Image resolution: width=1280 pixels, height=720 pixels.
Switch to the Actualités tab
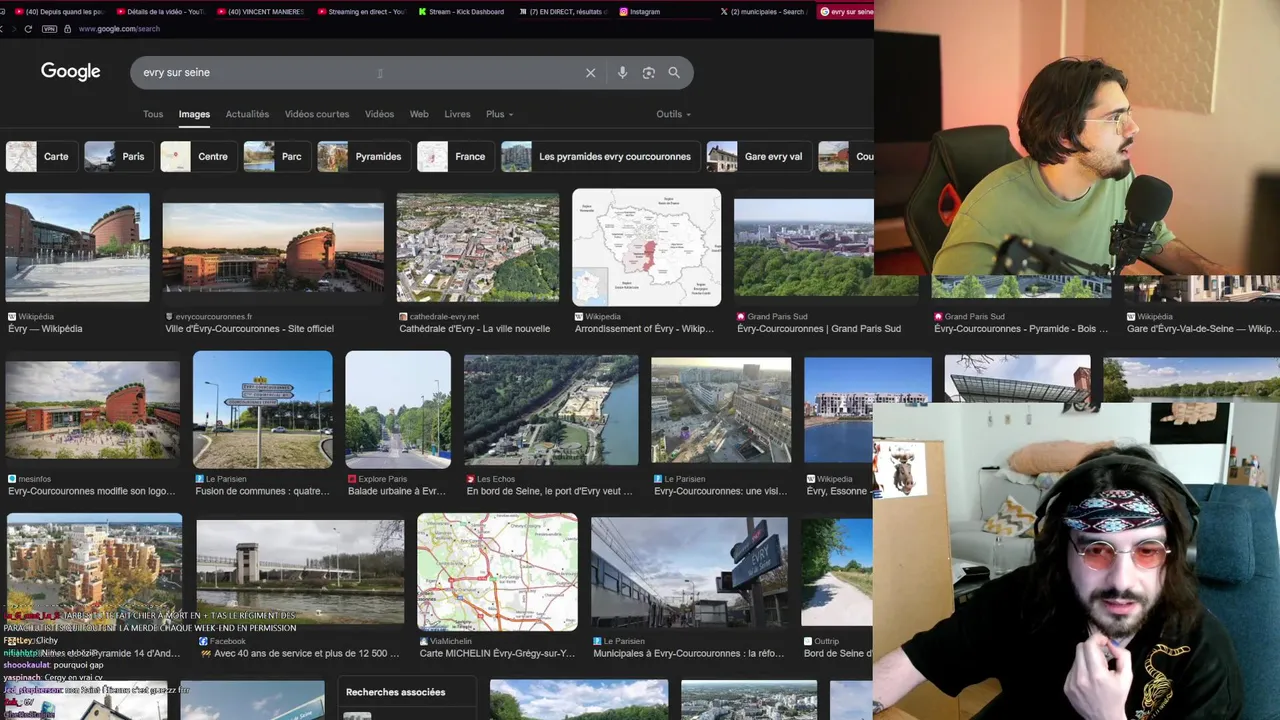point(247,114)
